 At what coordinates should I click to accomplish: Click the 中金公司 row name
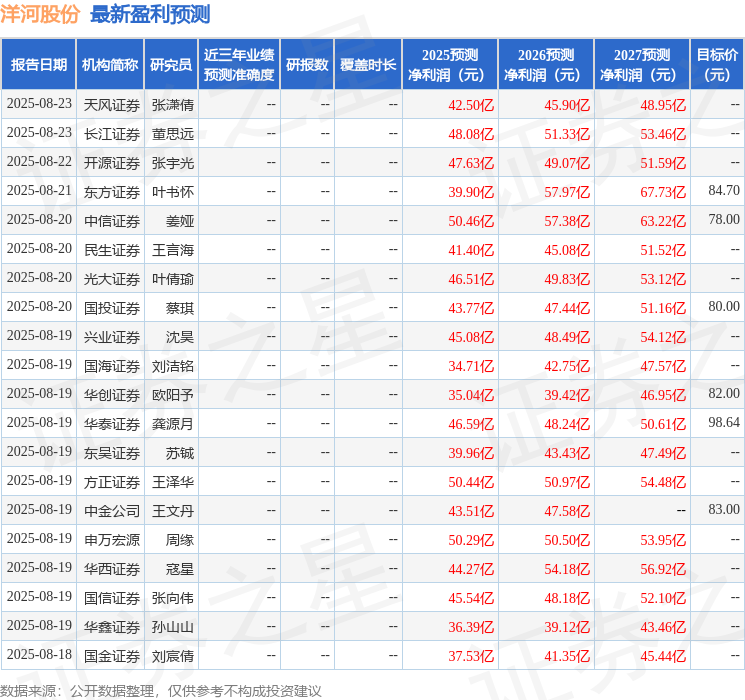pyautogui.click(x=111, y=510)
